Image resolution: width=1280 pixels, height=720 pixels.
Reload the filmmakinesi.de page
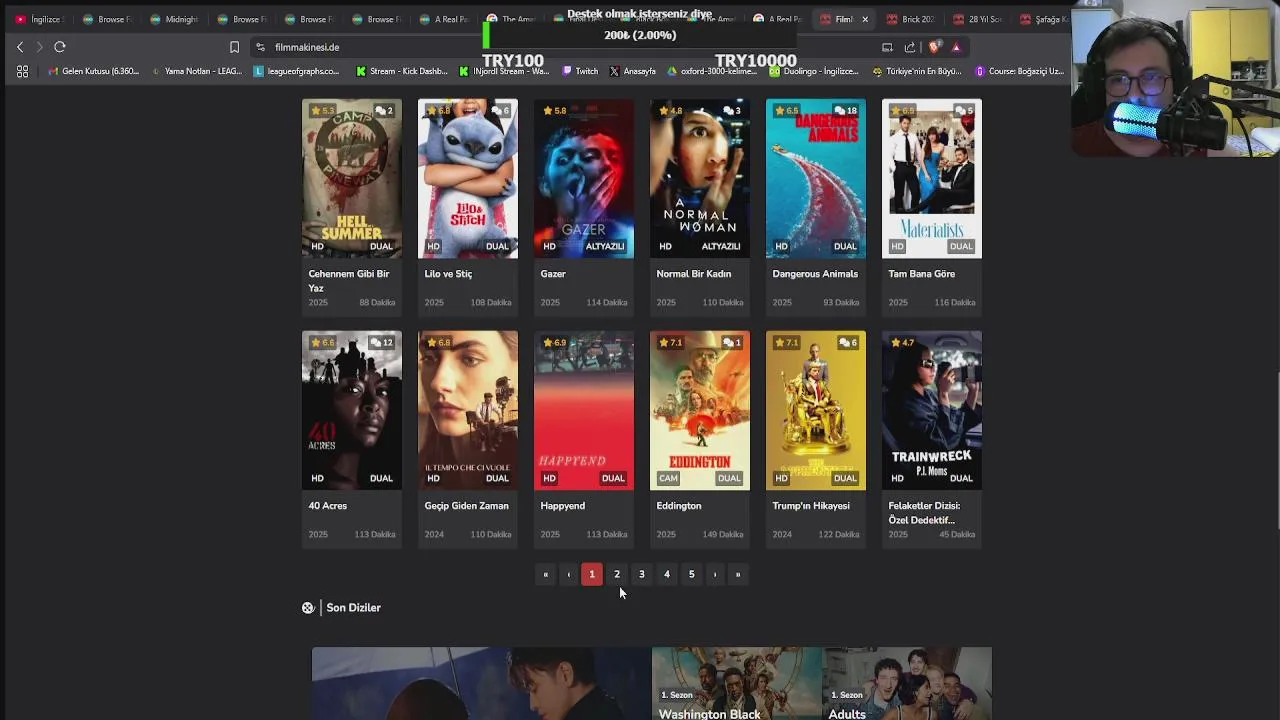pyautogui.click(x=60, y=47)
